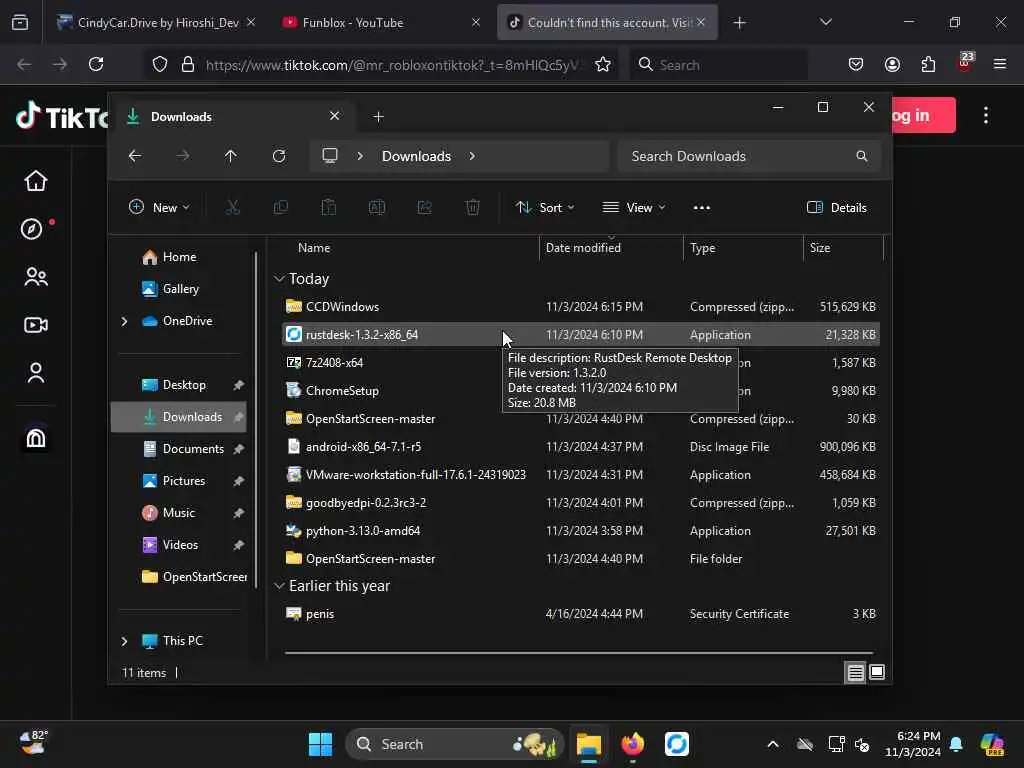Image resolution: width=1024 pixels, height=768 pixels.
Task: Switch to CindyCar.Drive browser tab
Action: 157,22
